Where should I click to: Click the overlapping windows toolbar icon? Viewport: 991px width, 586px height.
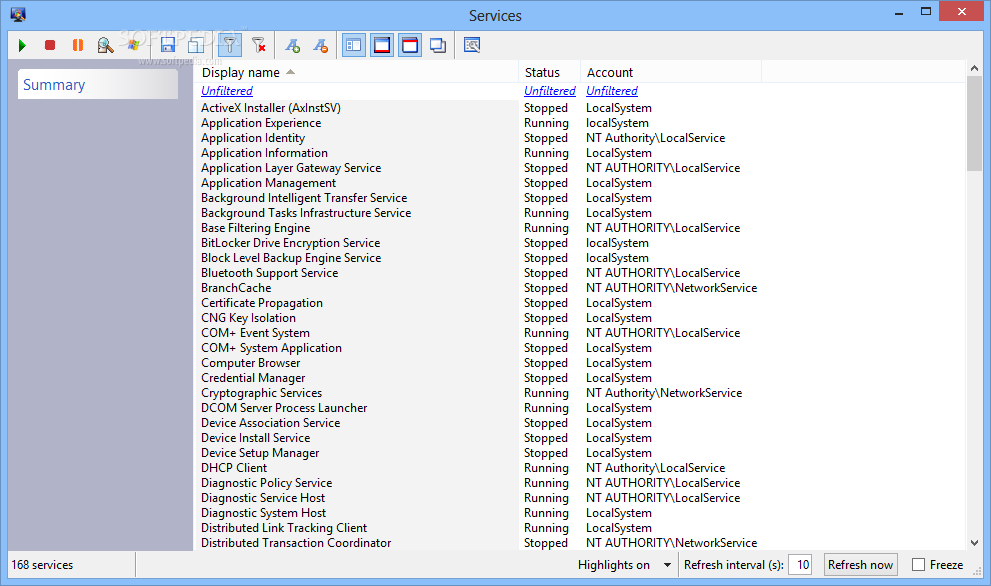click(438, 46)
